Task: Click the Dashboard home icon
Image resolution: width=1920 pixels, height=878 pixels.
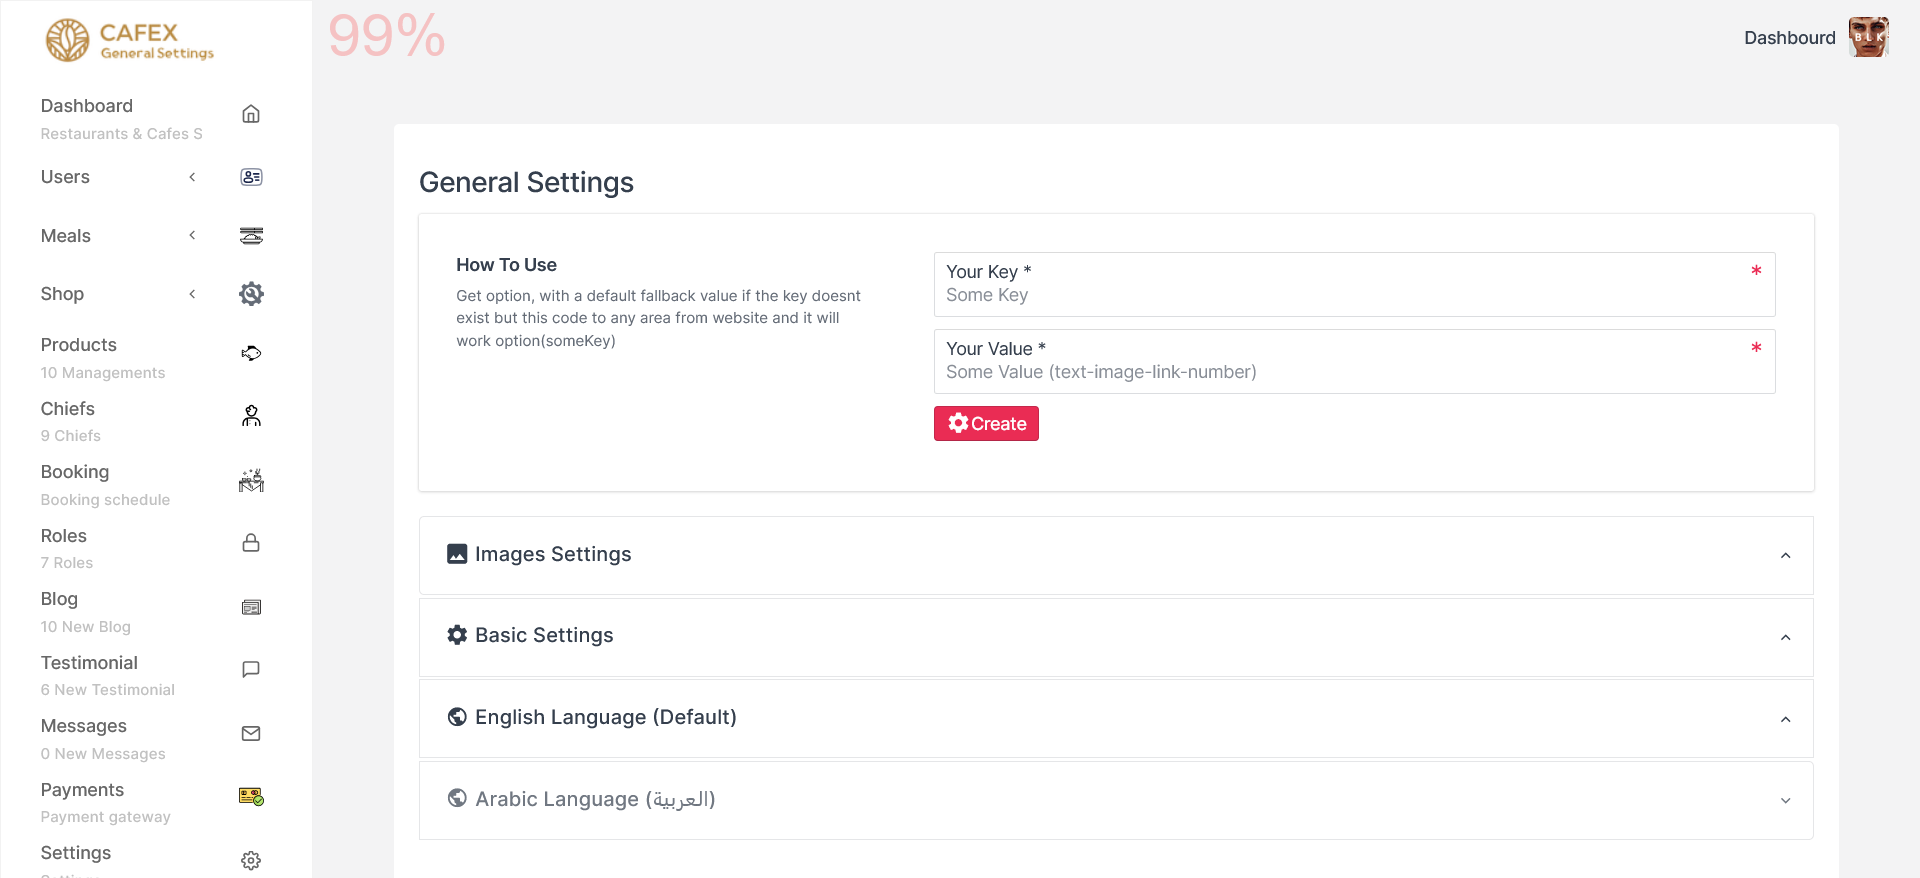Action: (x=251, y=114)
